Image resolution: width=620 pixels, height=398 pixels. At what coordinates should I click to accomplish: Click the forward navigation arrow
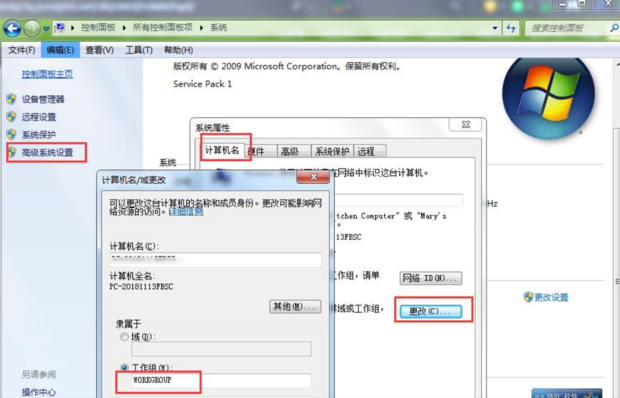[32, 28]
